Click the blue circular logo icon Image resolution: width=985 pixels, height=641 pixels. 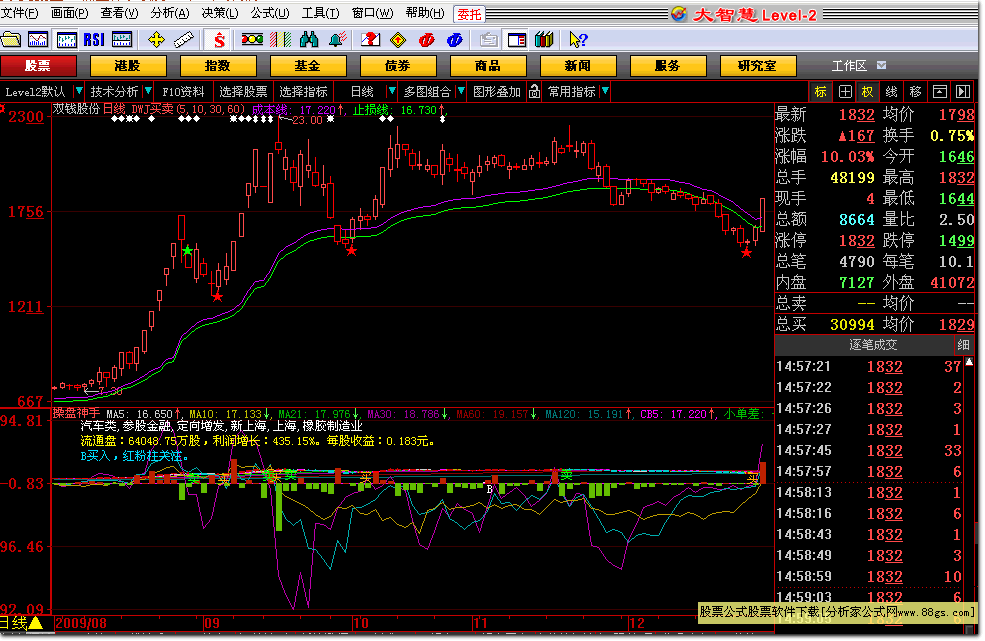(x=455, y=40)
